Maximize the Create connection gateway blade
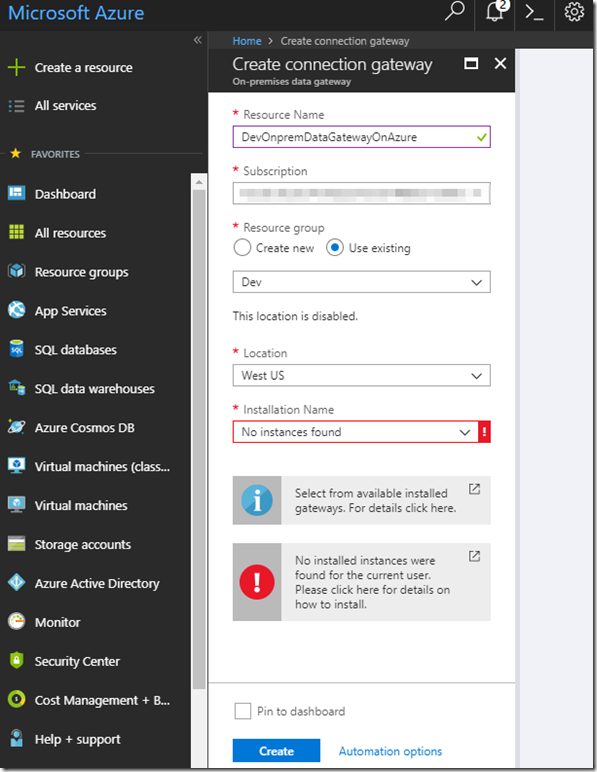This screenshot has width=597, height=772. (x=471, y=64)
